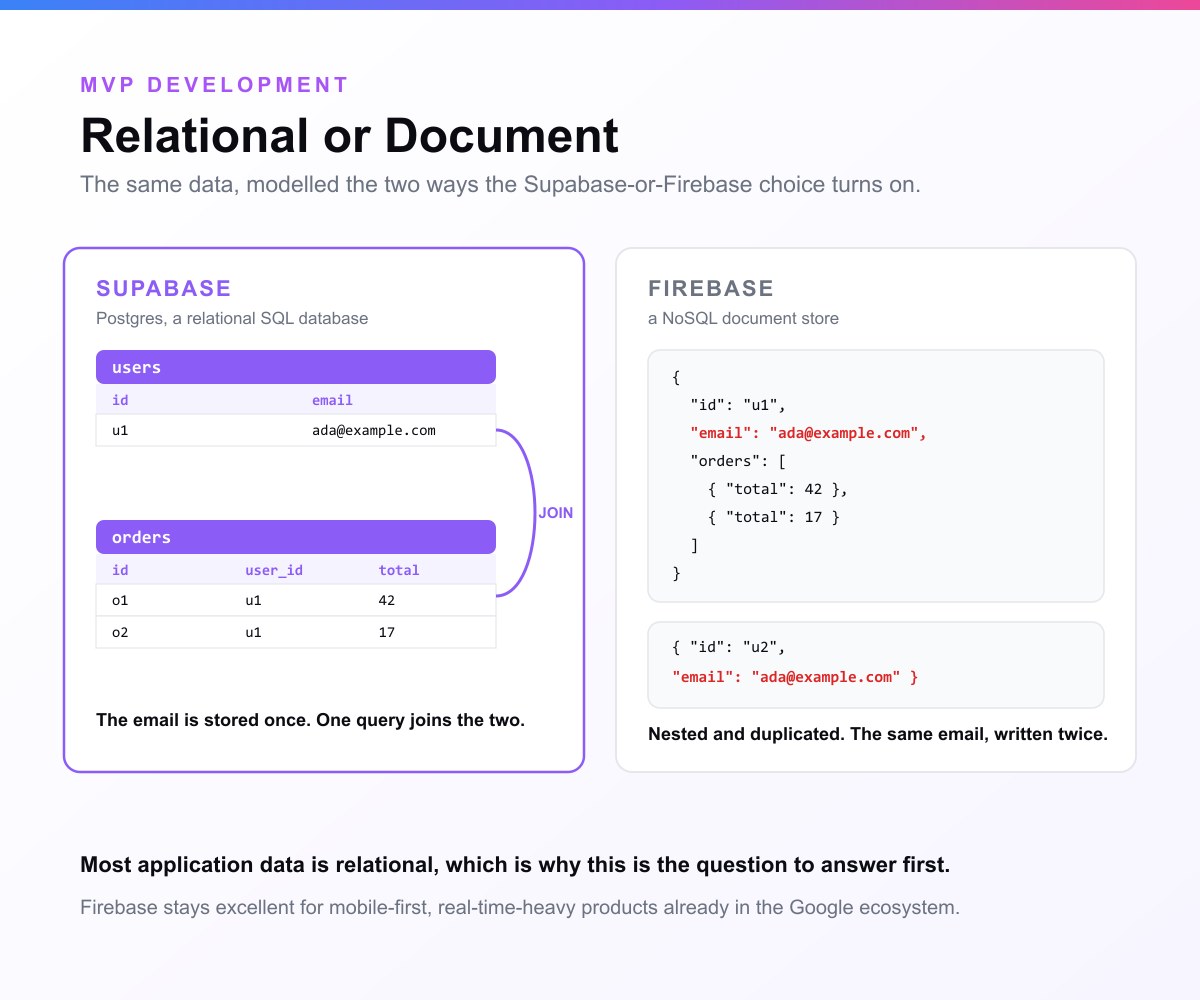Click the ada@example.com cell in users table
This screenshot has height=1000, width=1200.
374,430
